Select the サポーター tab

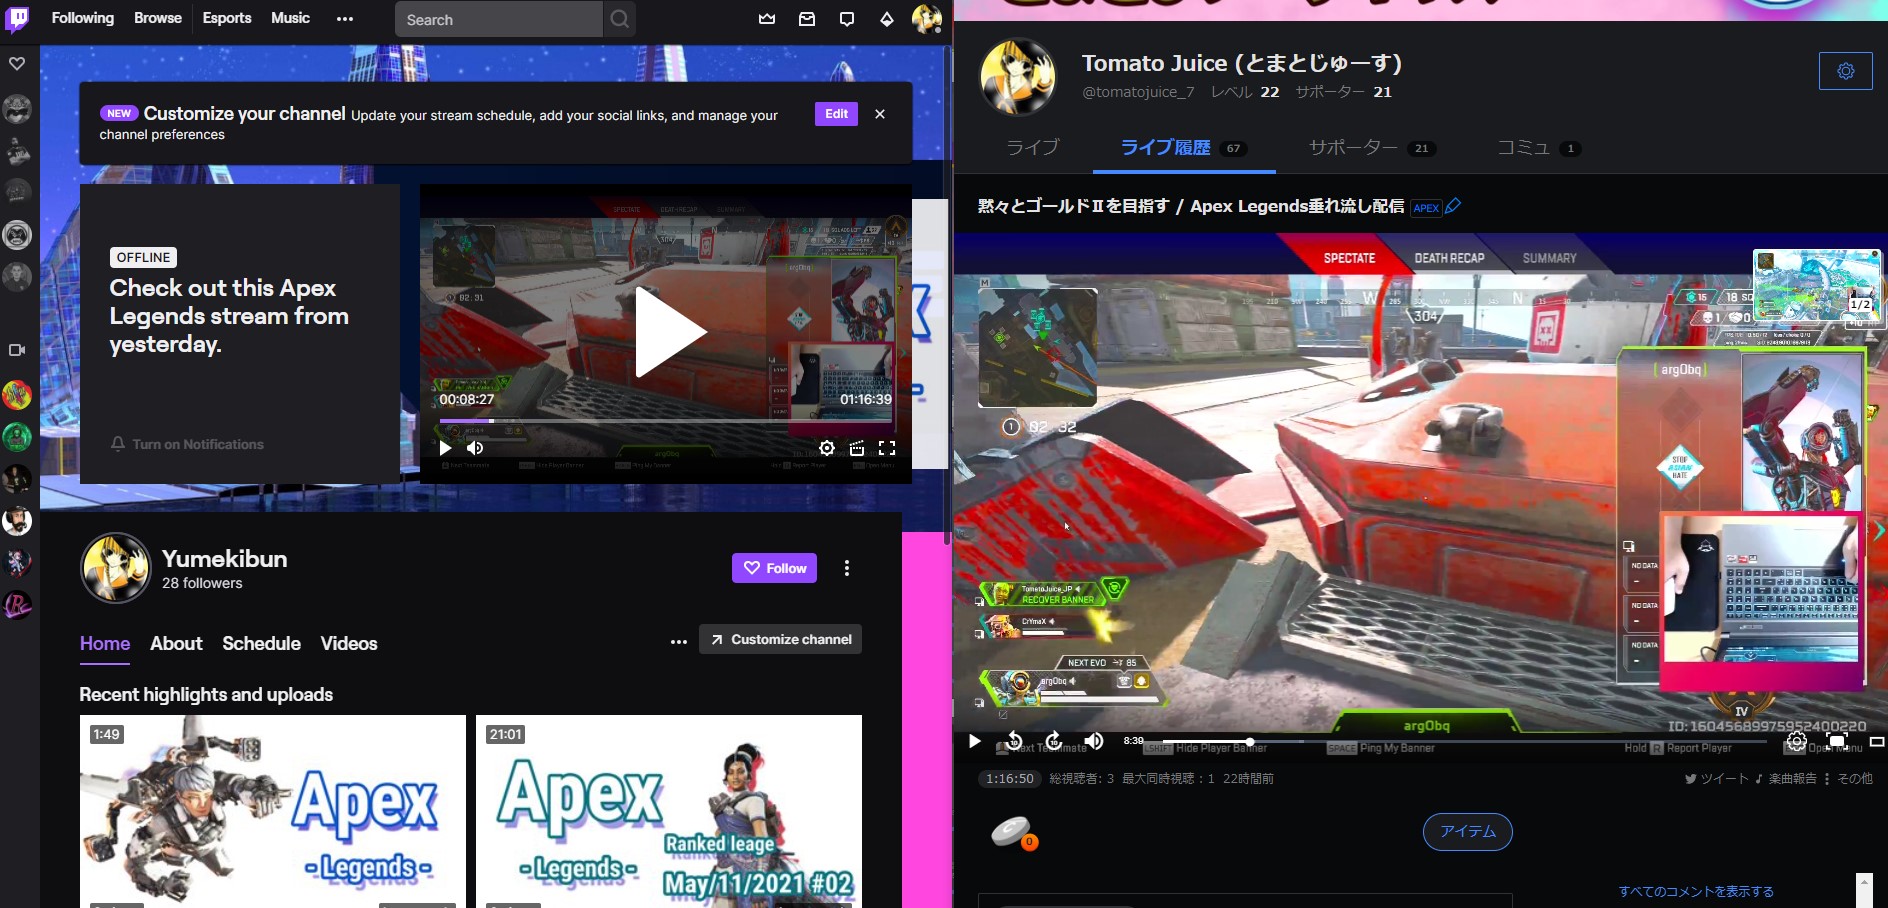click(x=1353, y=148)
